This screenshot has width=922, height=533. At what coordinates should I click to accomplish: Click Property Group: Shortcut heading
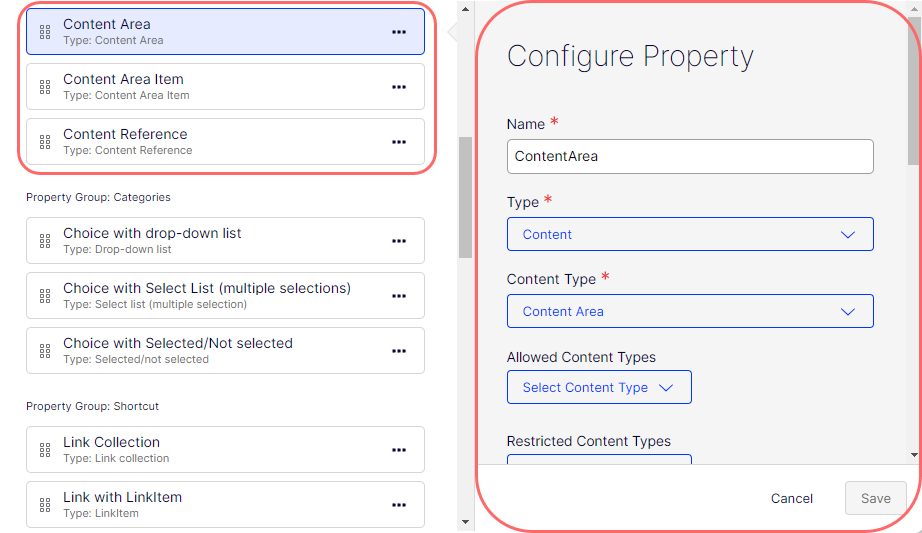point(92,407)
